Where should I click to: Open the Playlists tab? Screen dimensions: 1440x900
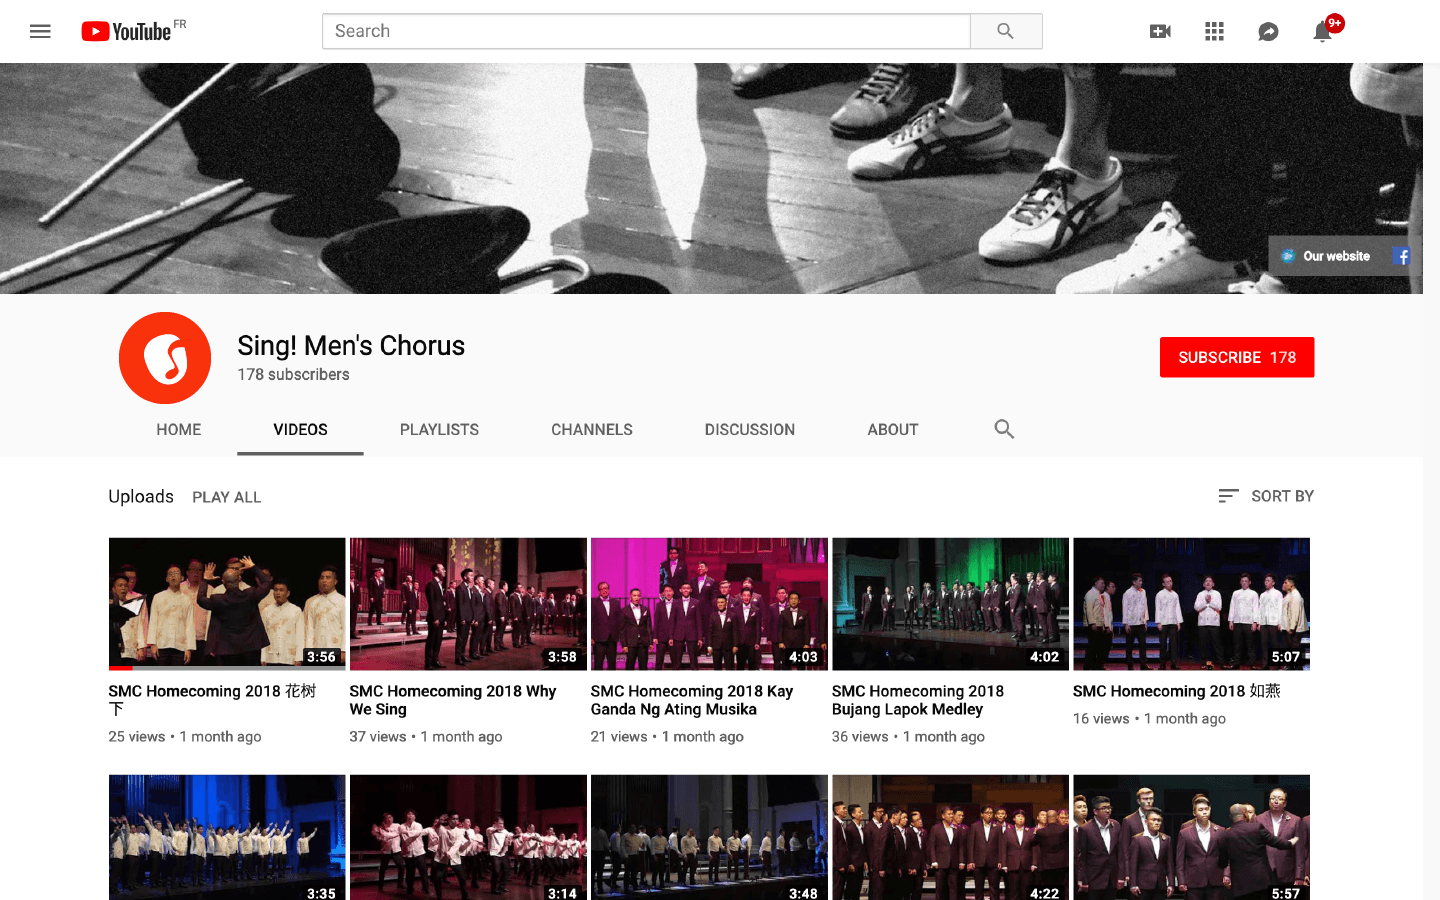439,429
